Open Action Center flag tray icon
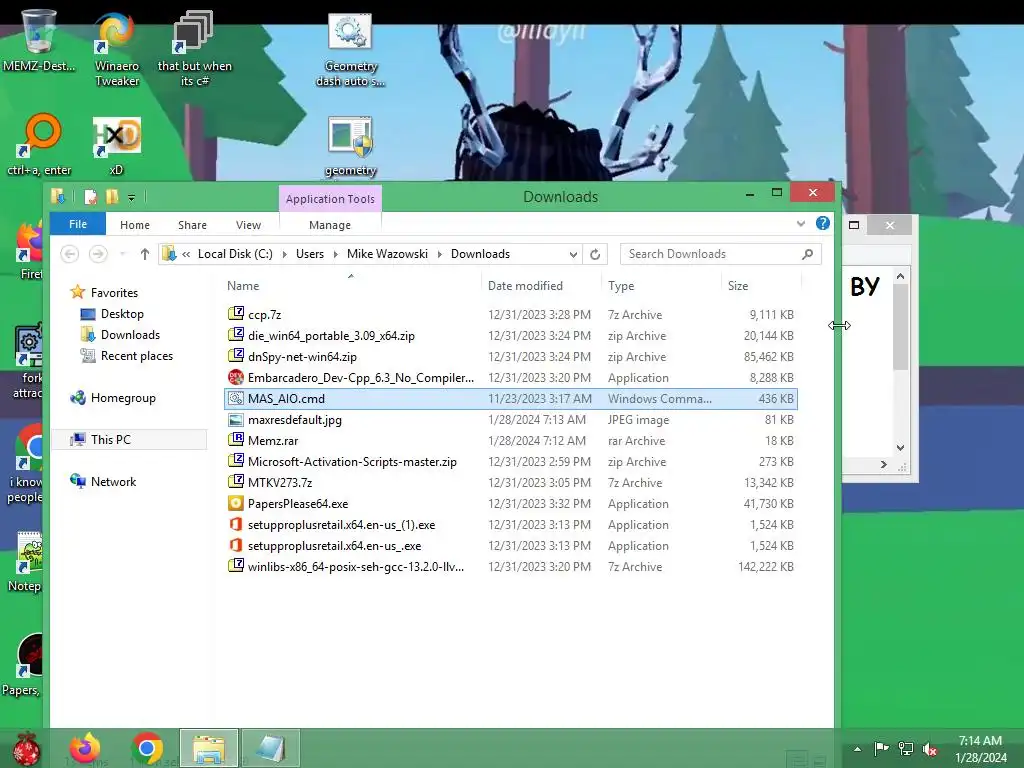The image size is (1024, 768). (x=881, y=749)
